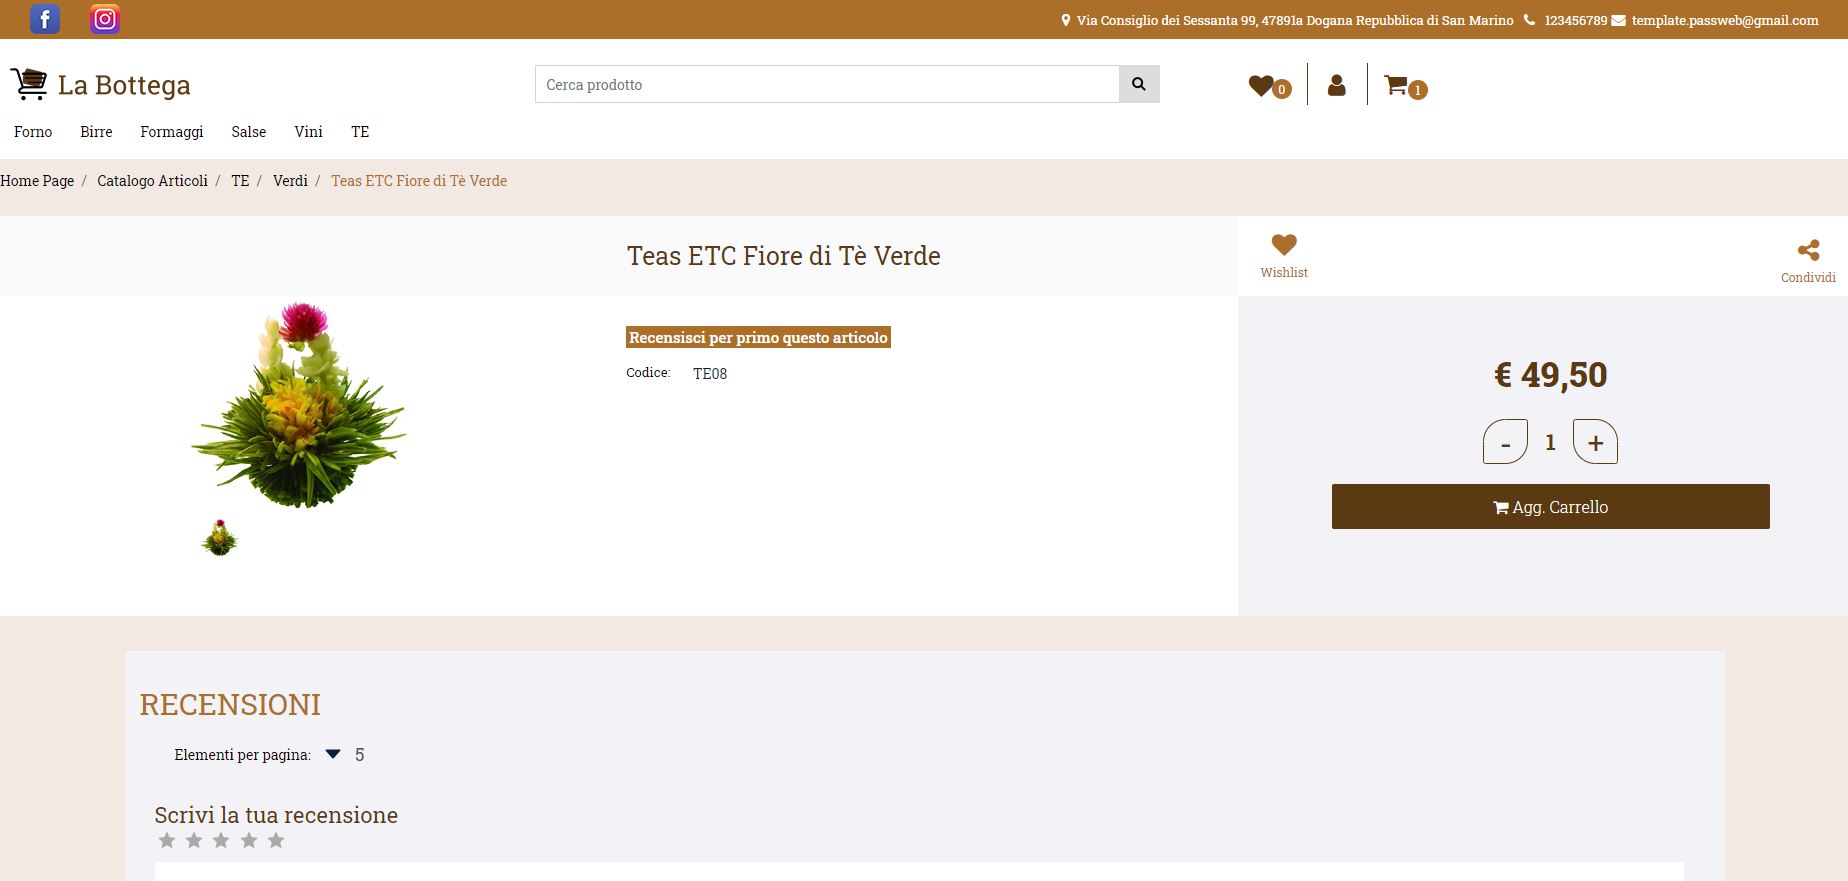The image size is (1848, 881).
Task: Decrease quantity with minus button
Action: [1505, 442]
